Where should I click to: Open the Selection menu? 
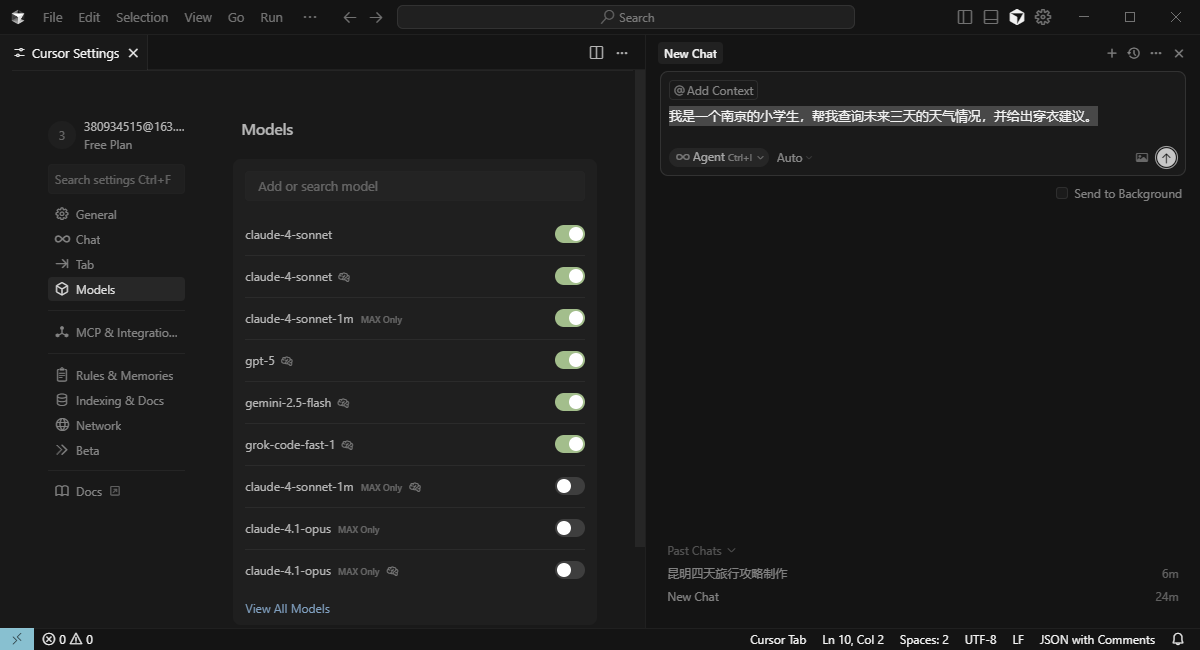(142, 17)
